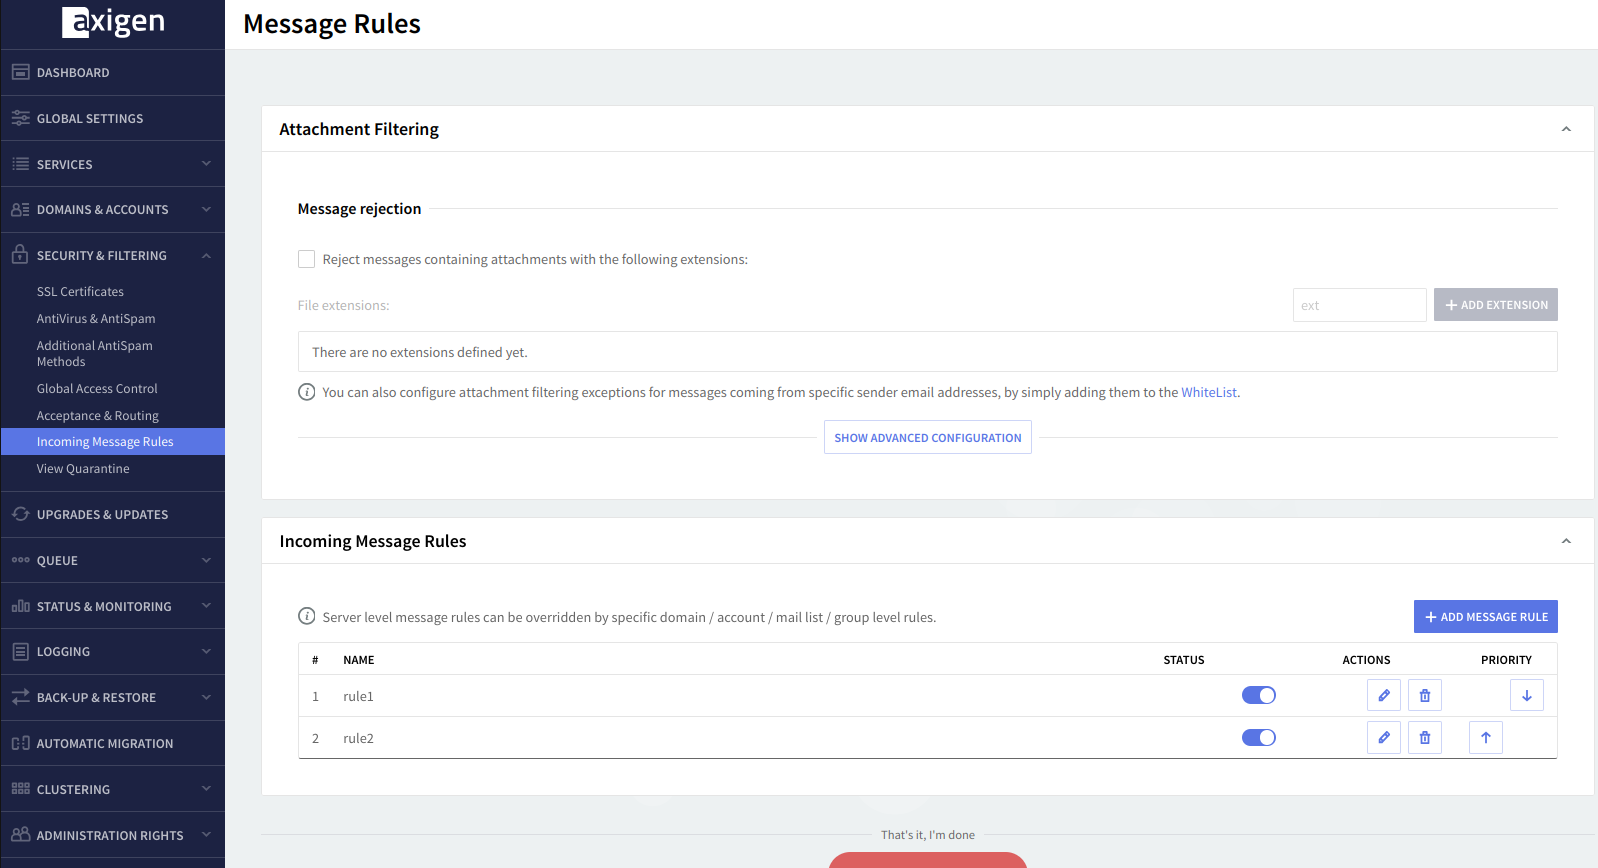Turn off the rule2 status switch
Image resolution: width=1598 pixels, height=868 pixels.
coord(1258,738)
